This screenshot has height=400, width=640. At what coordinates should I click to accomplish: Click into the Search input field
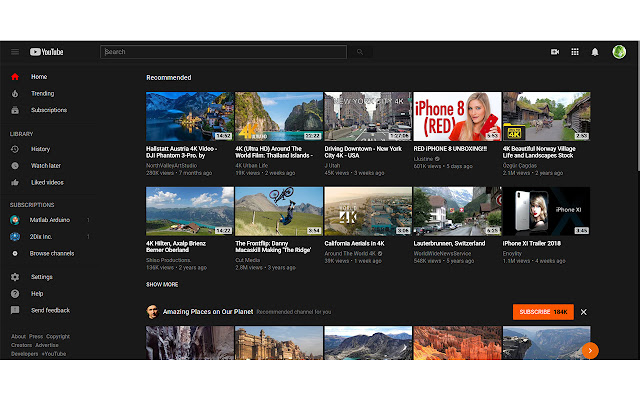pos(224,52)
